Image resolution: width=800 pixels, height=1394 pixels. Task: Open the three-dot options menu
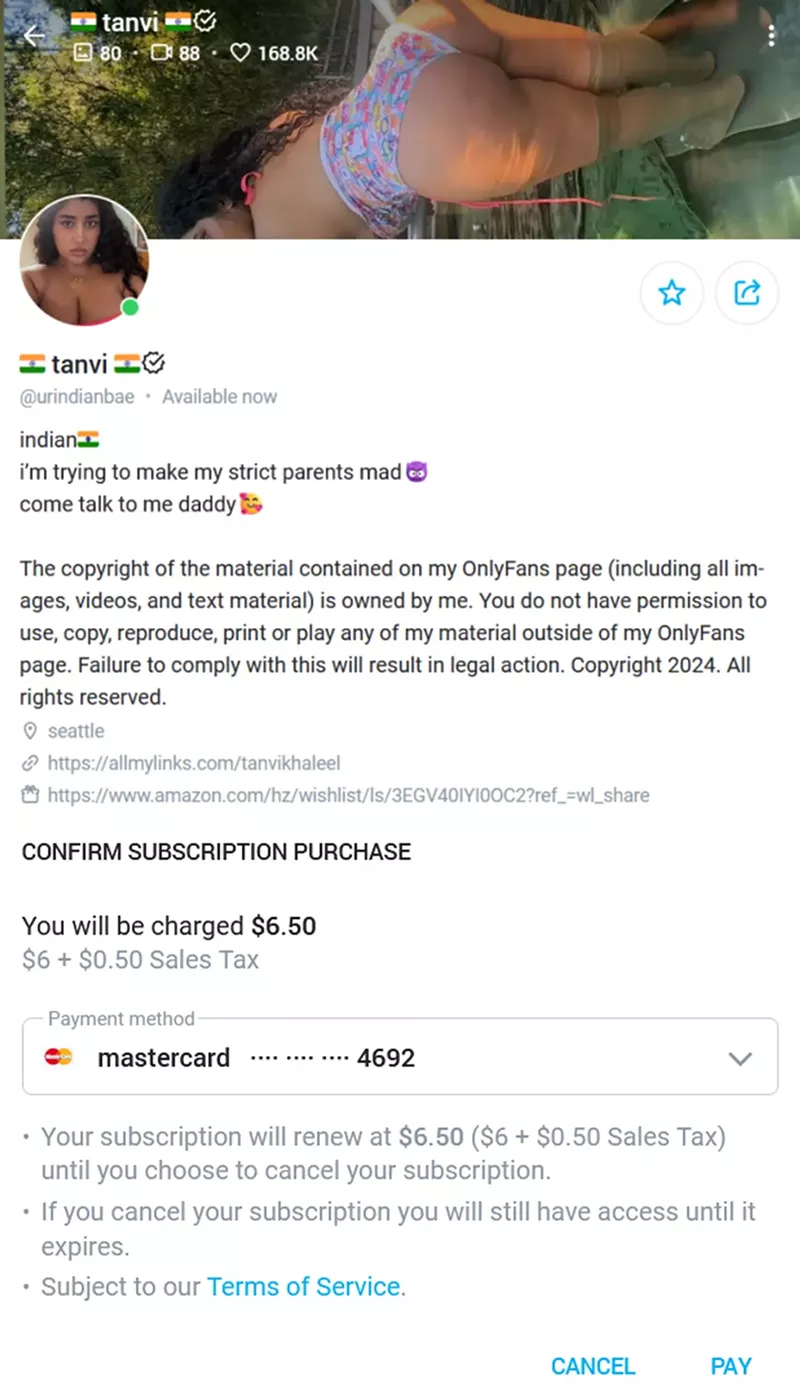click(771, 35)
